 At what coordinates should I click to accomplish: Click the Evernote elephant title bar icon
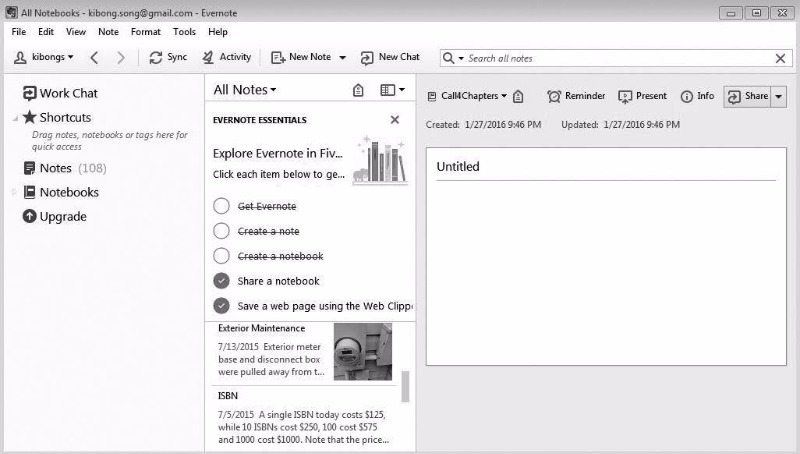pos(11,12)
